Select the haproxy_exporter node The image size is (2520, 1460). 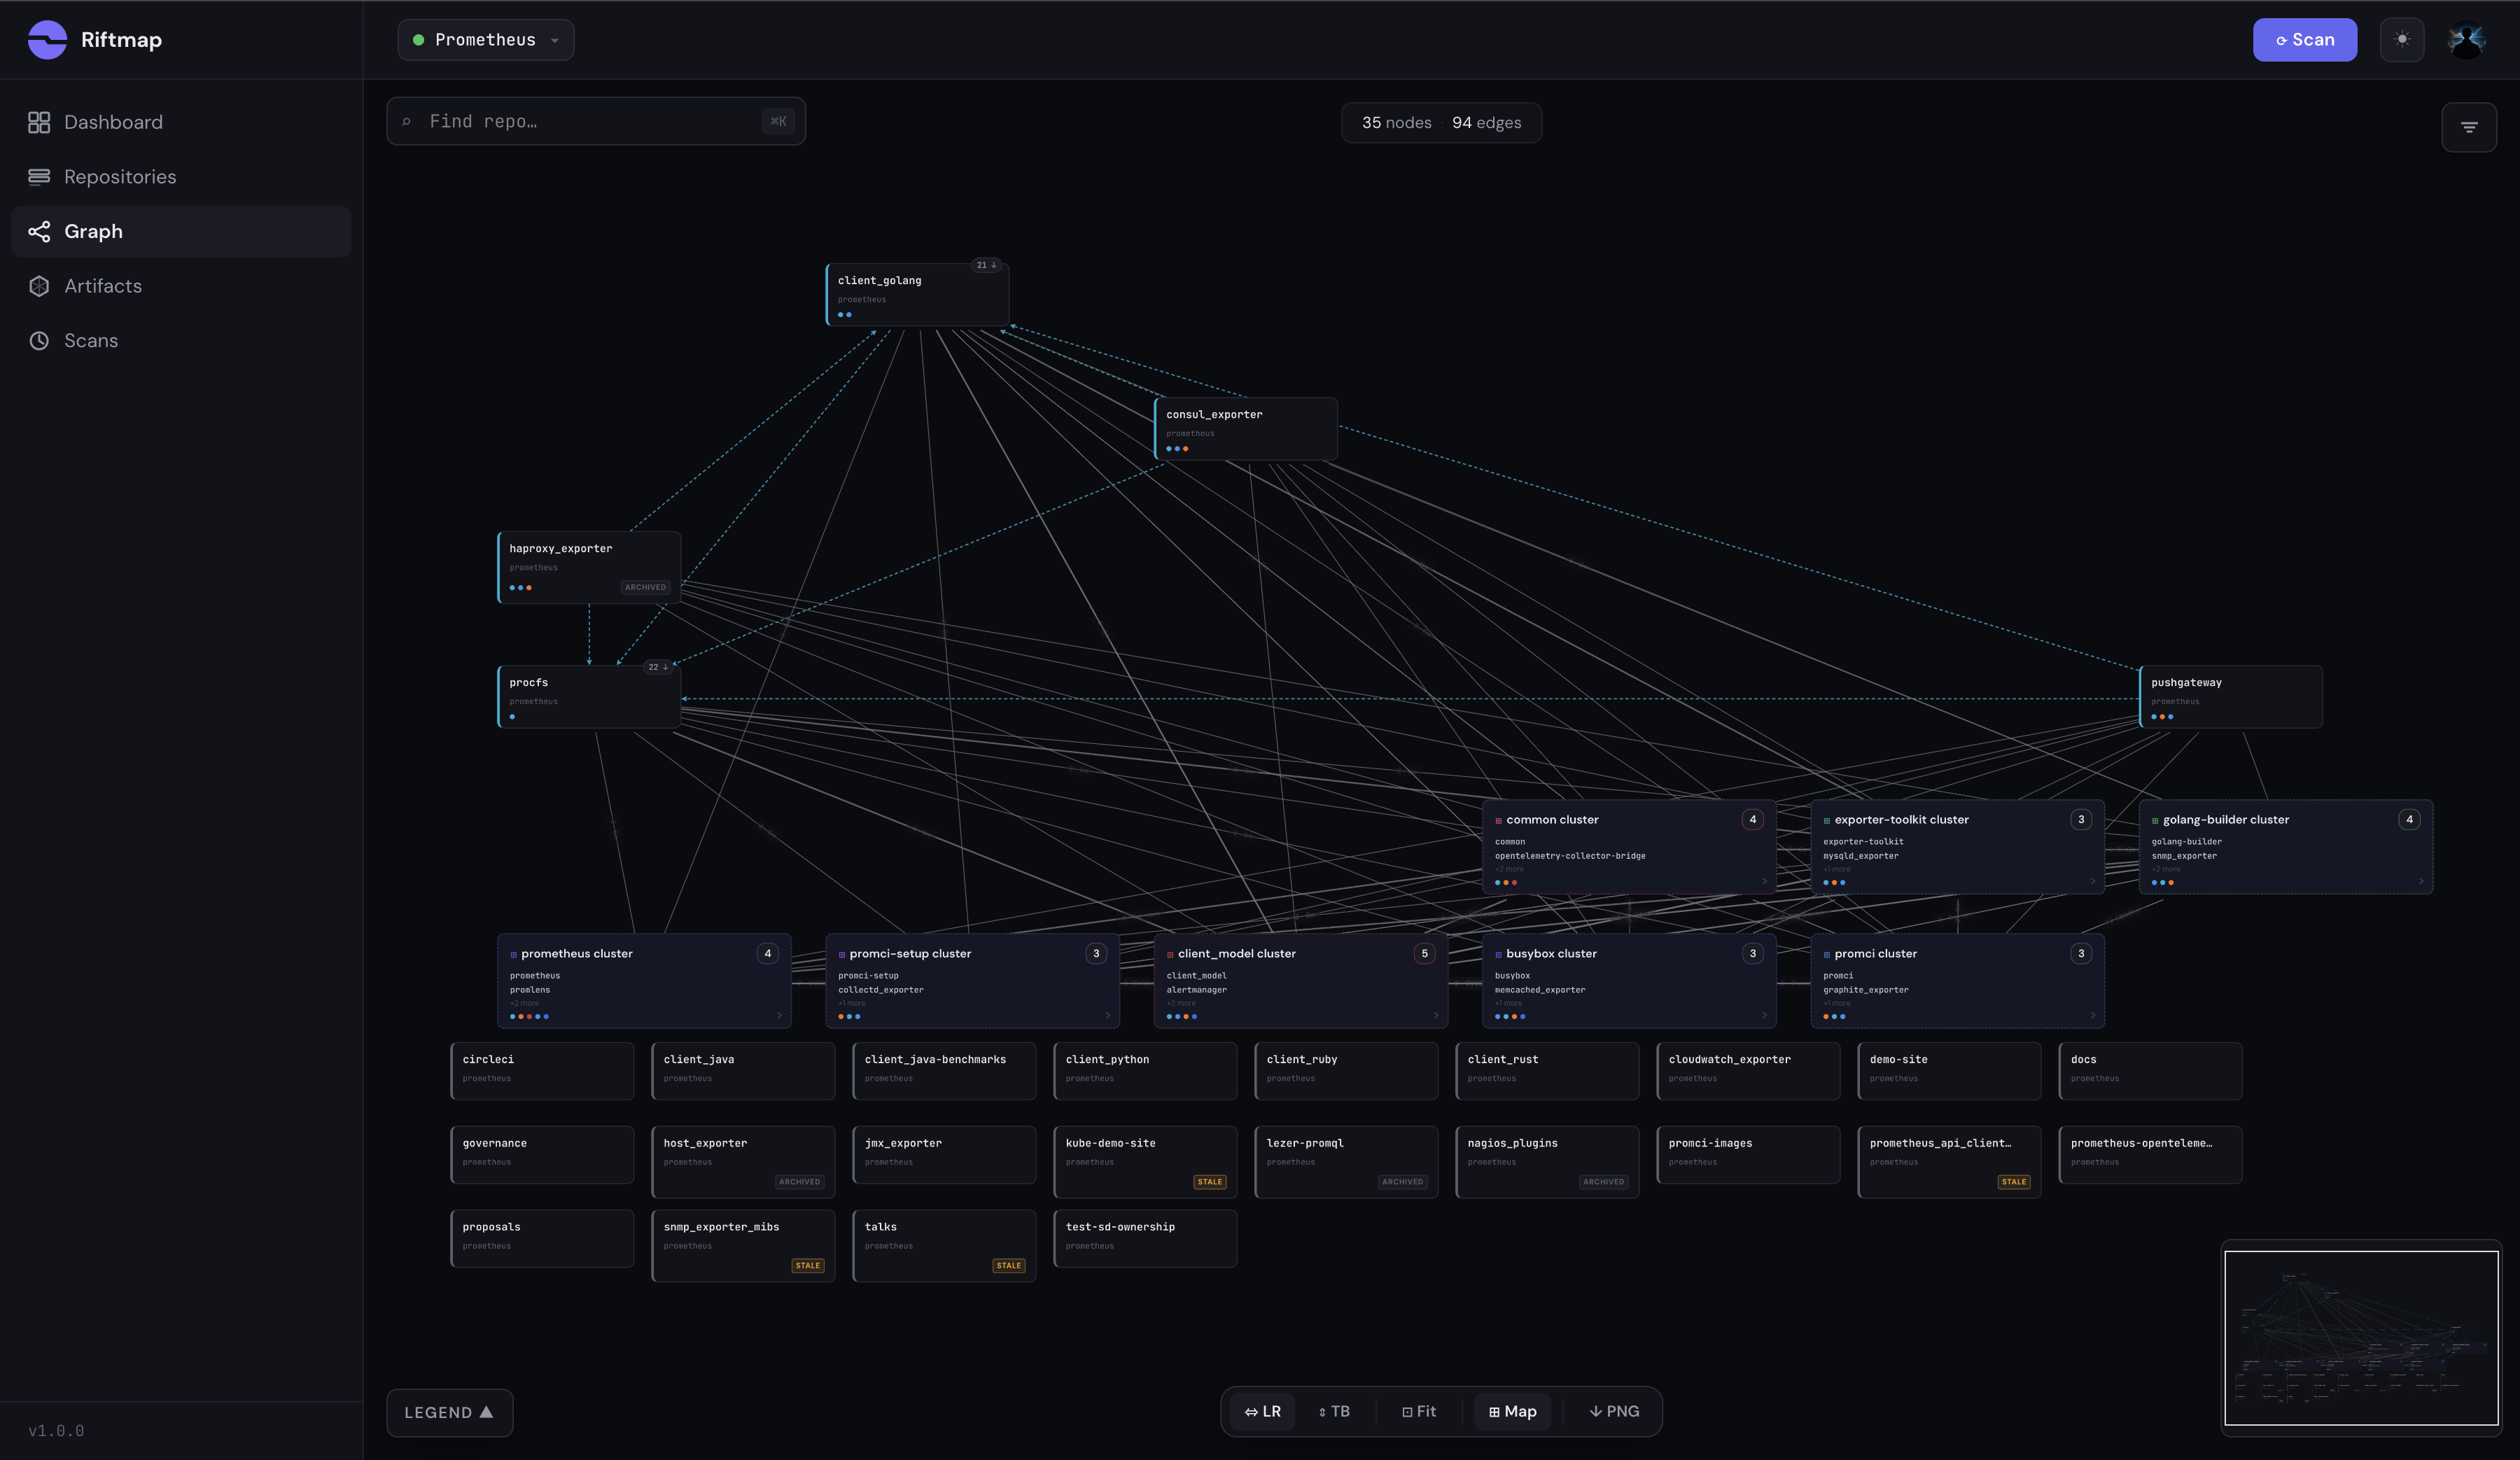click(x=589, y=567)
